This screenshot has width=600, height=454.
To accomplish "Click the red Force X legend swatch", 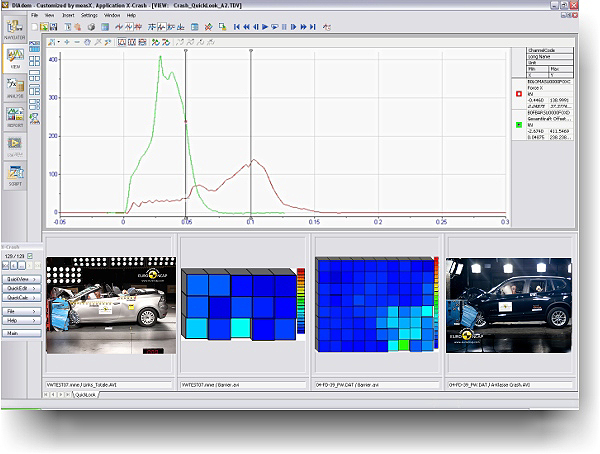I will tap(519, 94).
